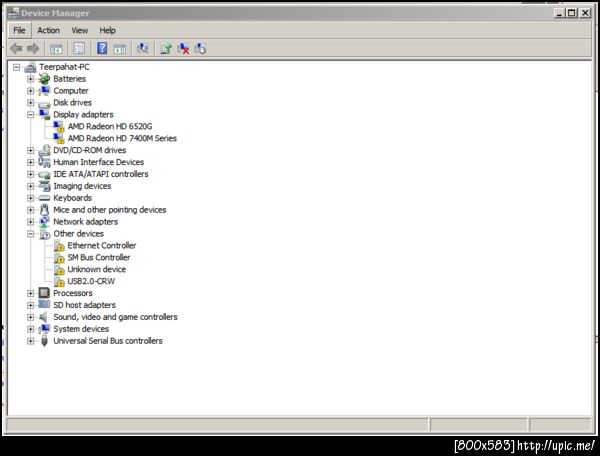Select SM Bus Controller entry
Screen dimensions: 600x456
pyautogui.click(x=99, y=257)
